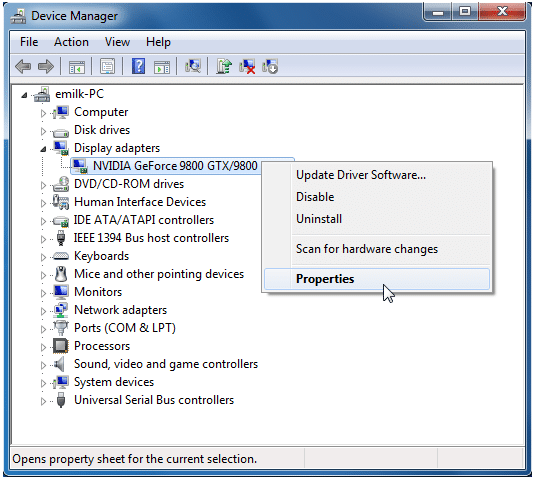Image resolution: width=535 pixels, height=483 pixels.
Task: Close the Device Manager window
Action: pyautogui.click(x=502, y=12)
